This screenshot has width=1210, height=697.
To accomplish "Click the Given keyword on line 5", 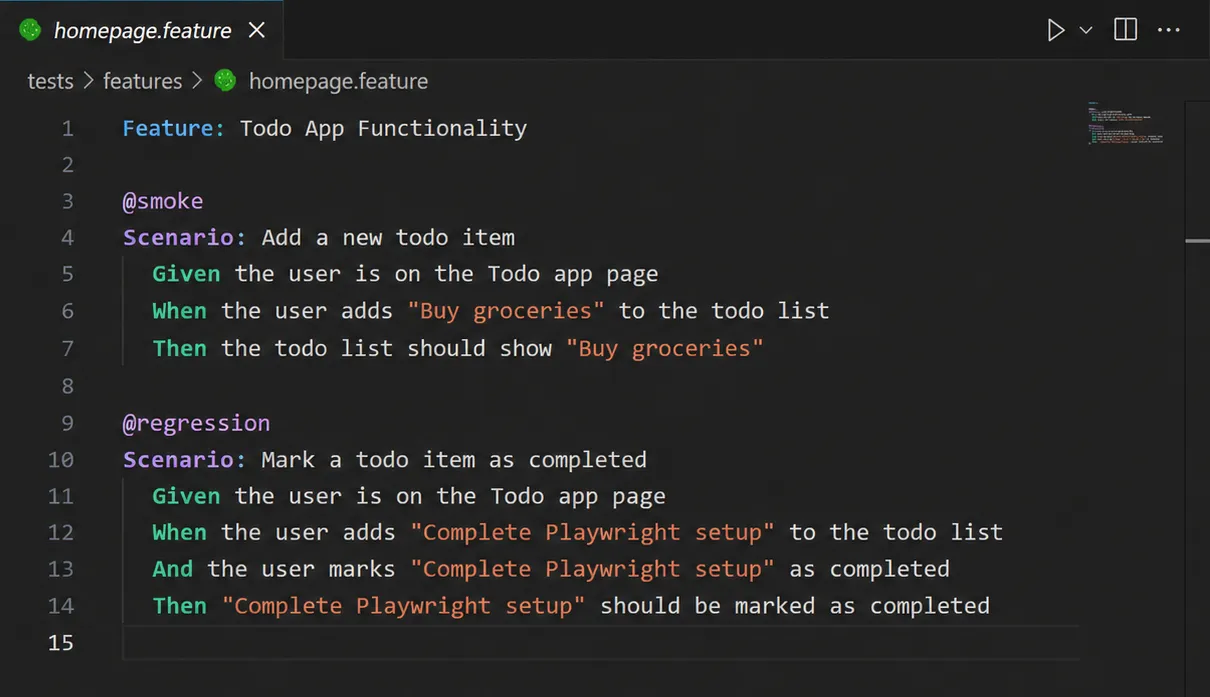I will click(186, 274).
